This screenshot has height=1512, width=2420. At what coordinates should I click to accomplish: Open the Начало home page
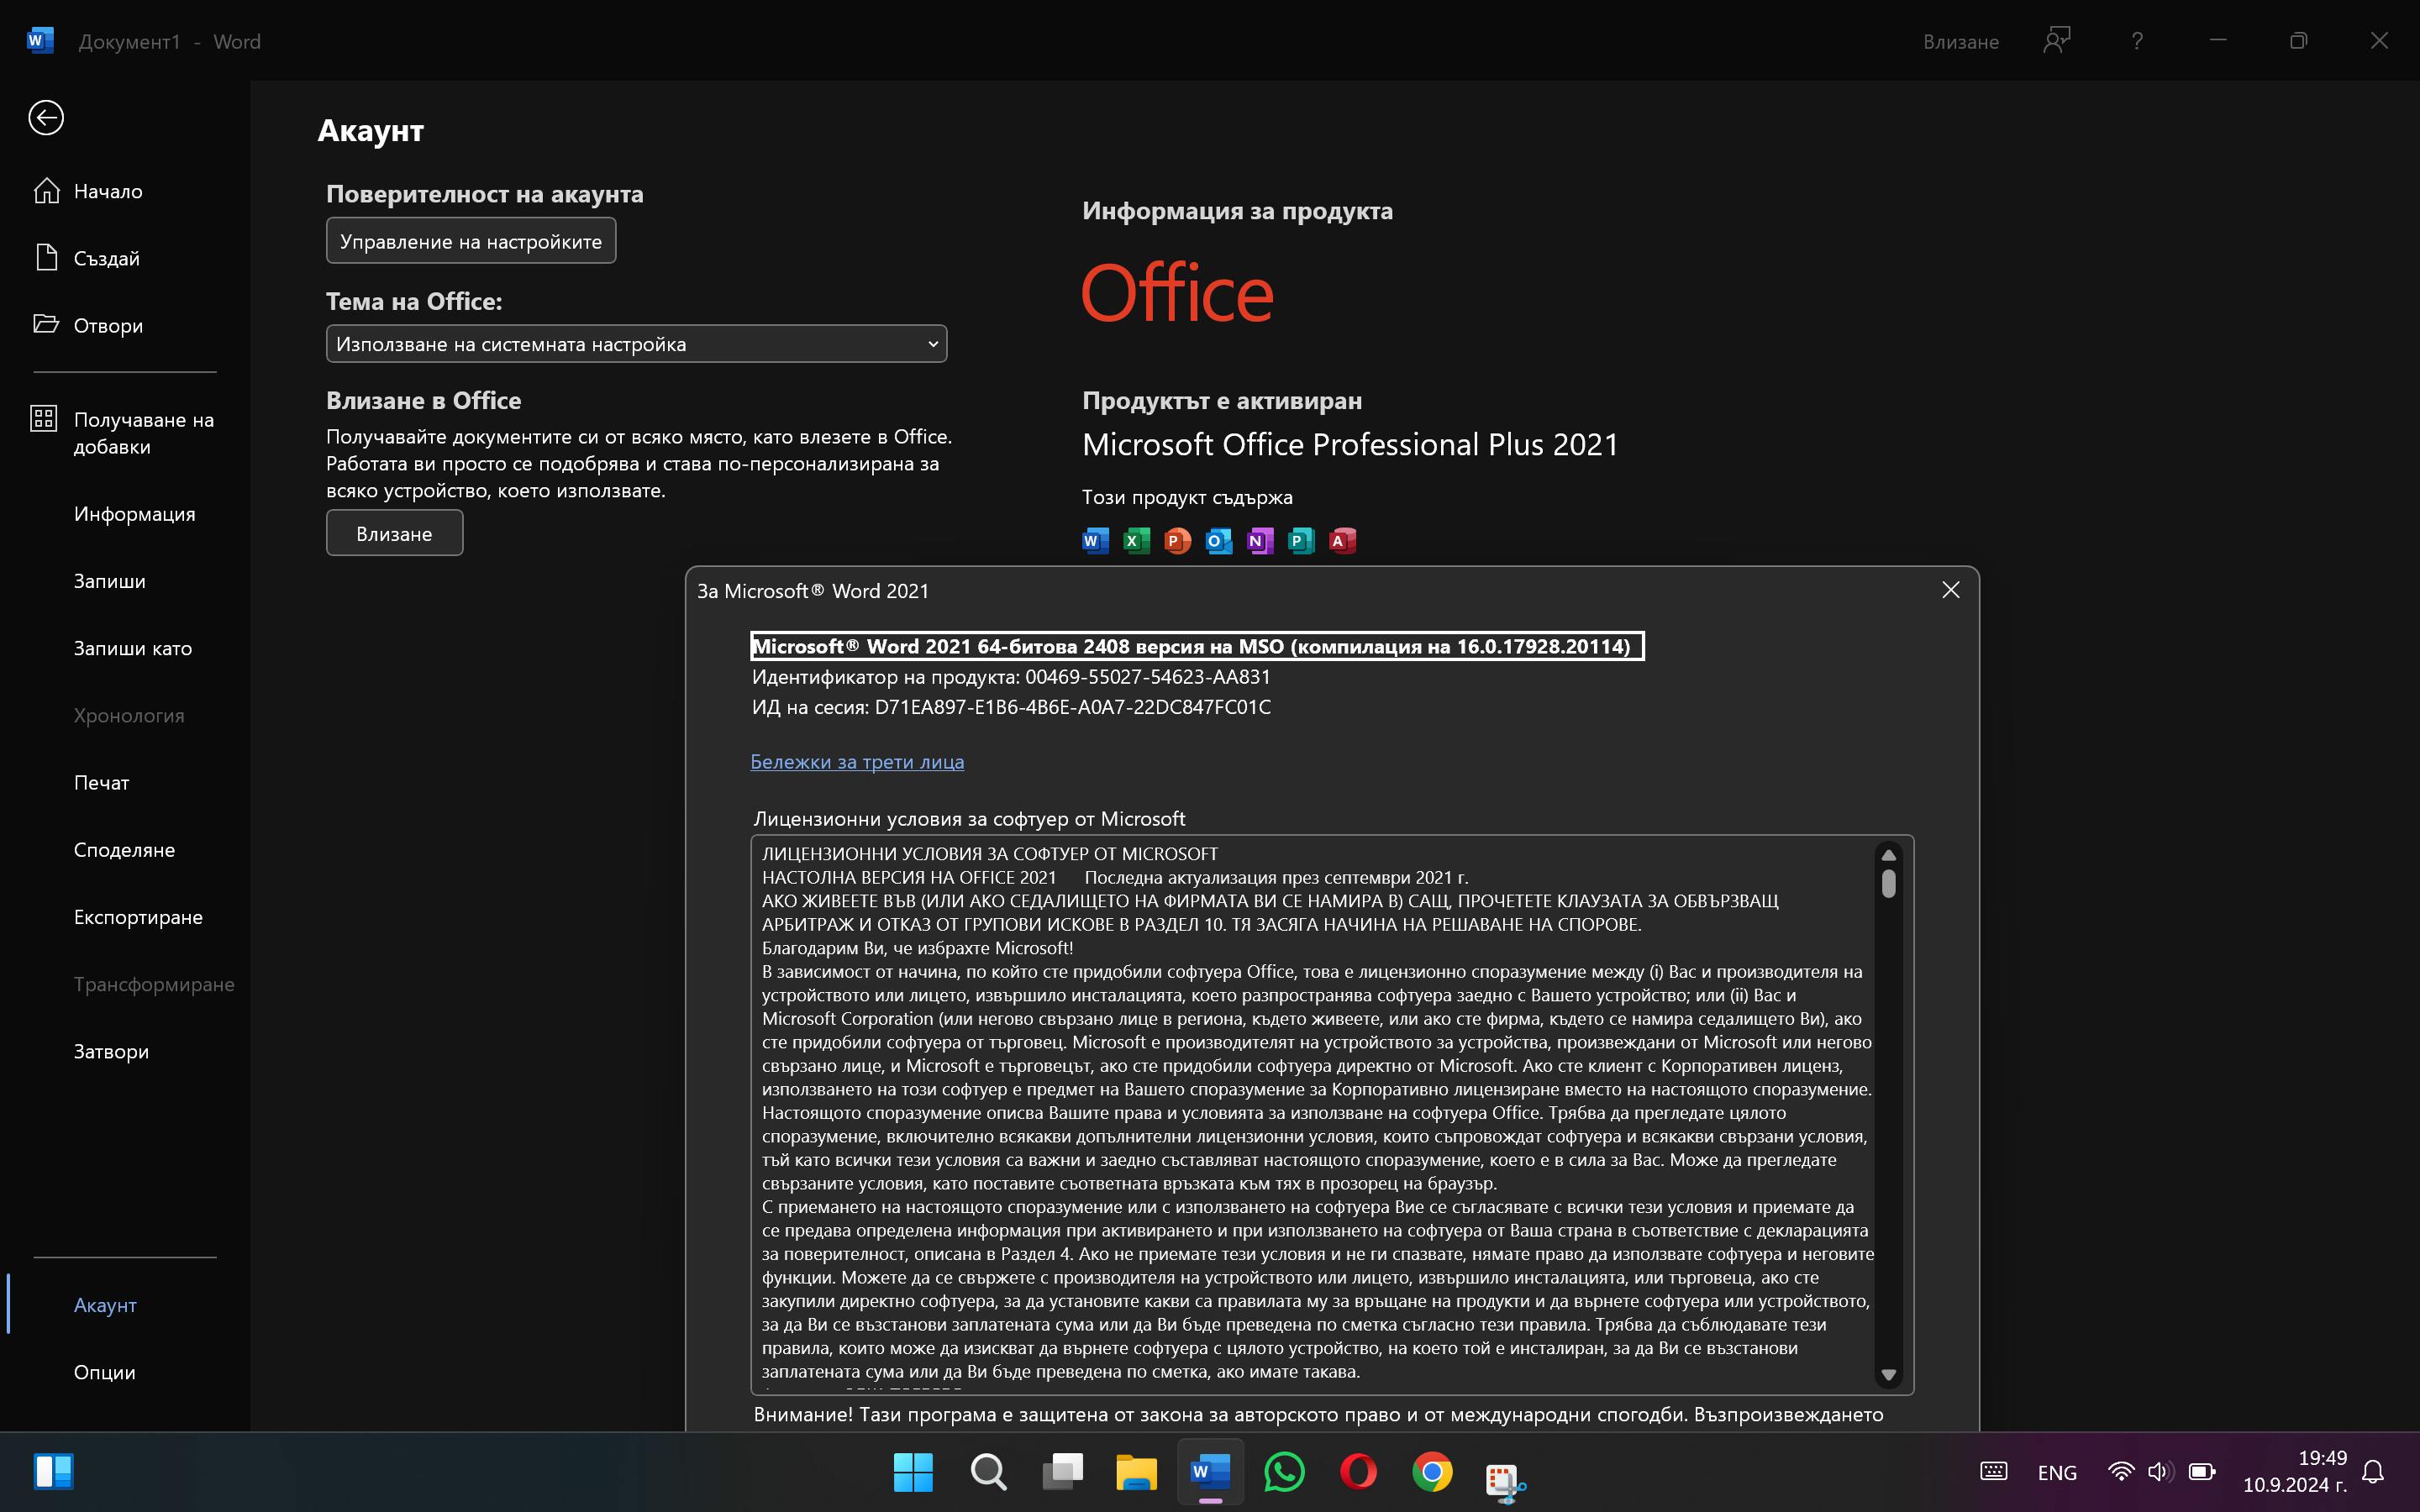[x=108, y=191]
